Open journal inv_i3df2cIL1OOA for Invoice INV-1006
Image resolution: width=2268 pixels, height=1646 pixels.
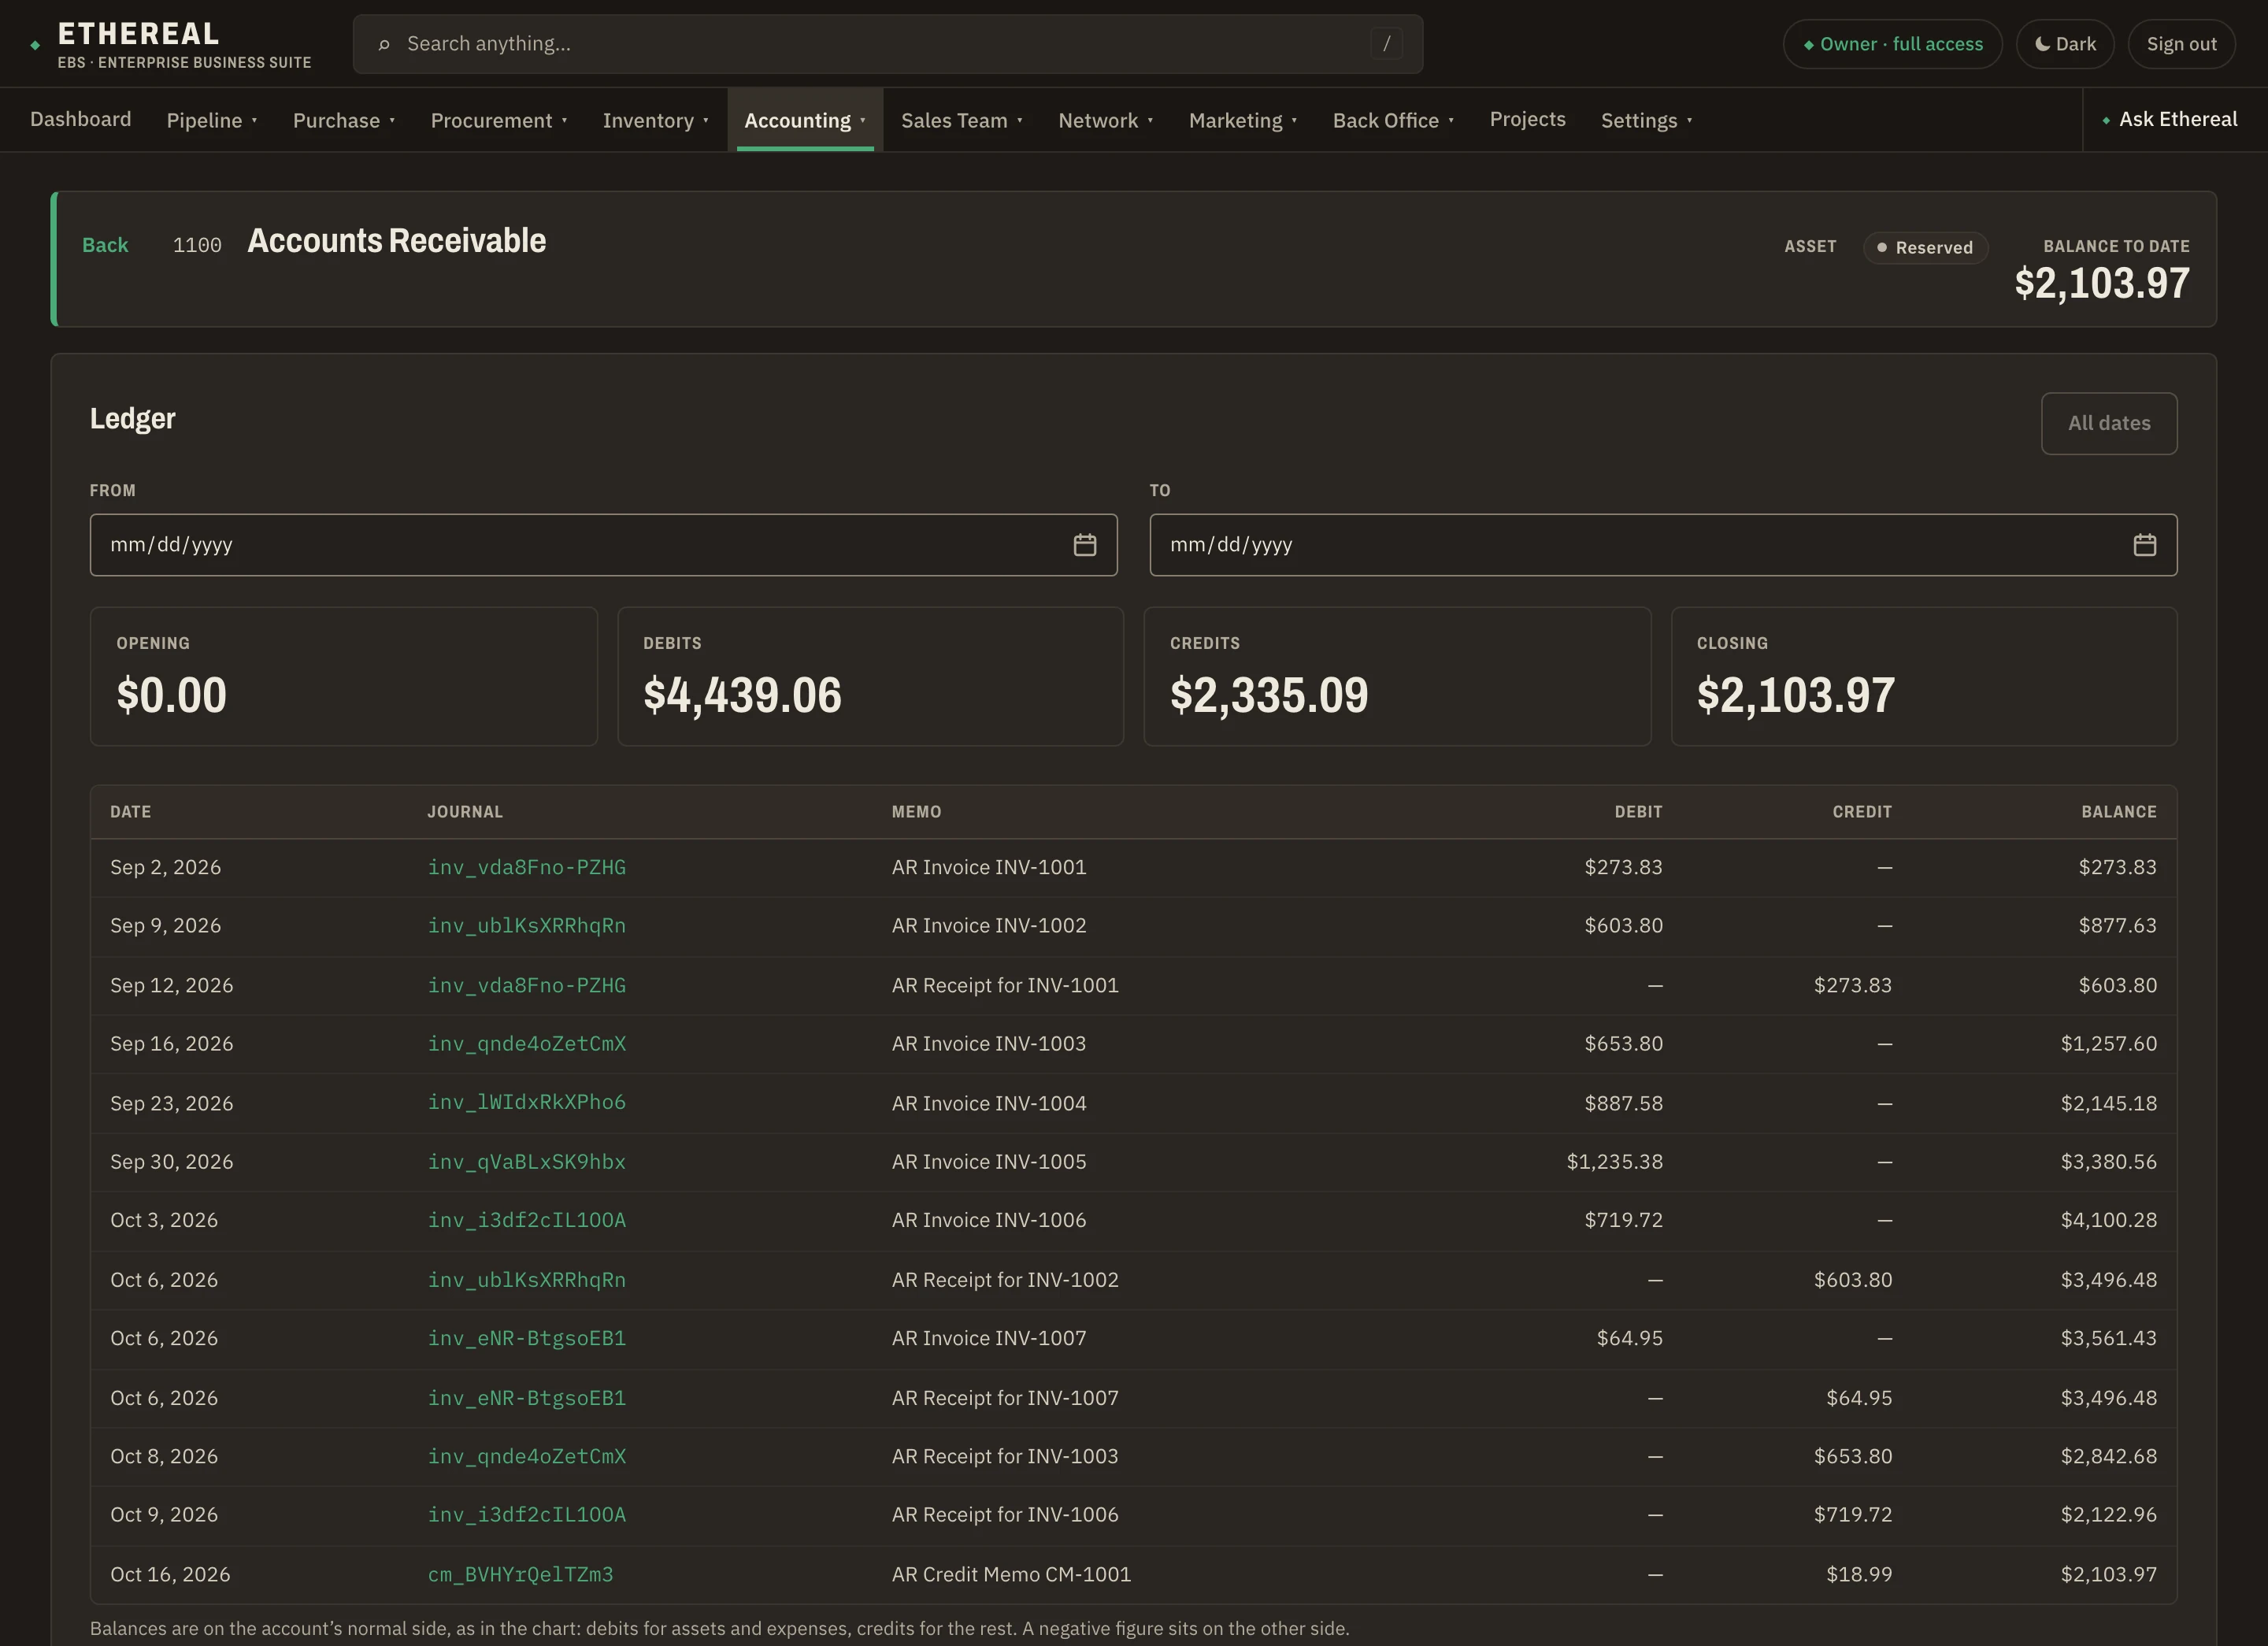(x=527, y=1220)
